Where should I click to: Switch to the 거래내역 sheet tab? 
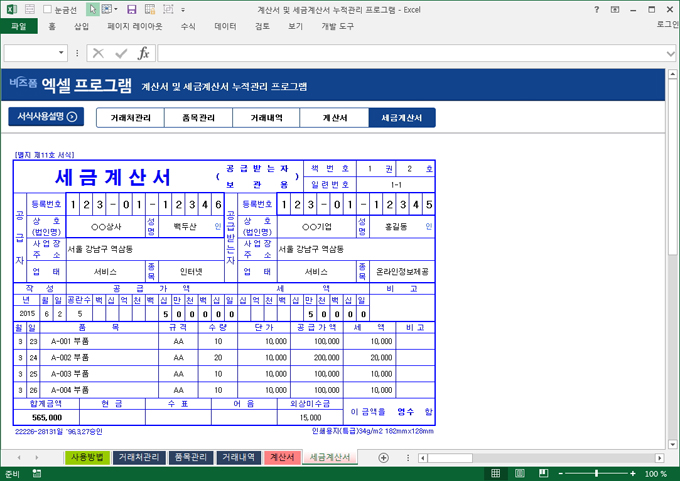[x=238, y=457]
